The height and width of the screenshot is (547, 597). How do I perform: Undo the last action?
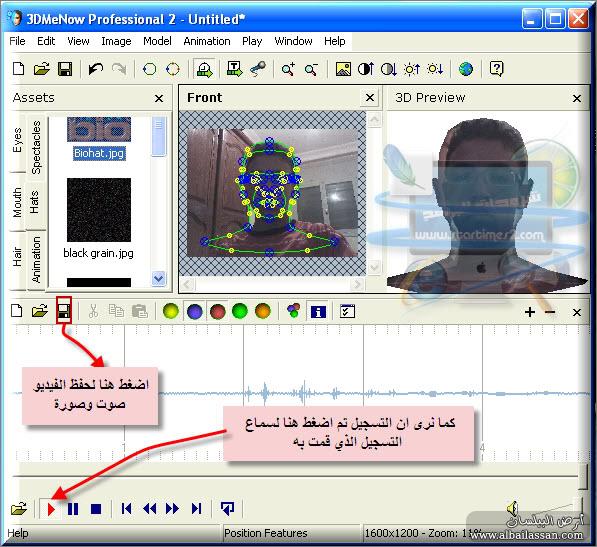(96, 69)
